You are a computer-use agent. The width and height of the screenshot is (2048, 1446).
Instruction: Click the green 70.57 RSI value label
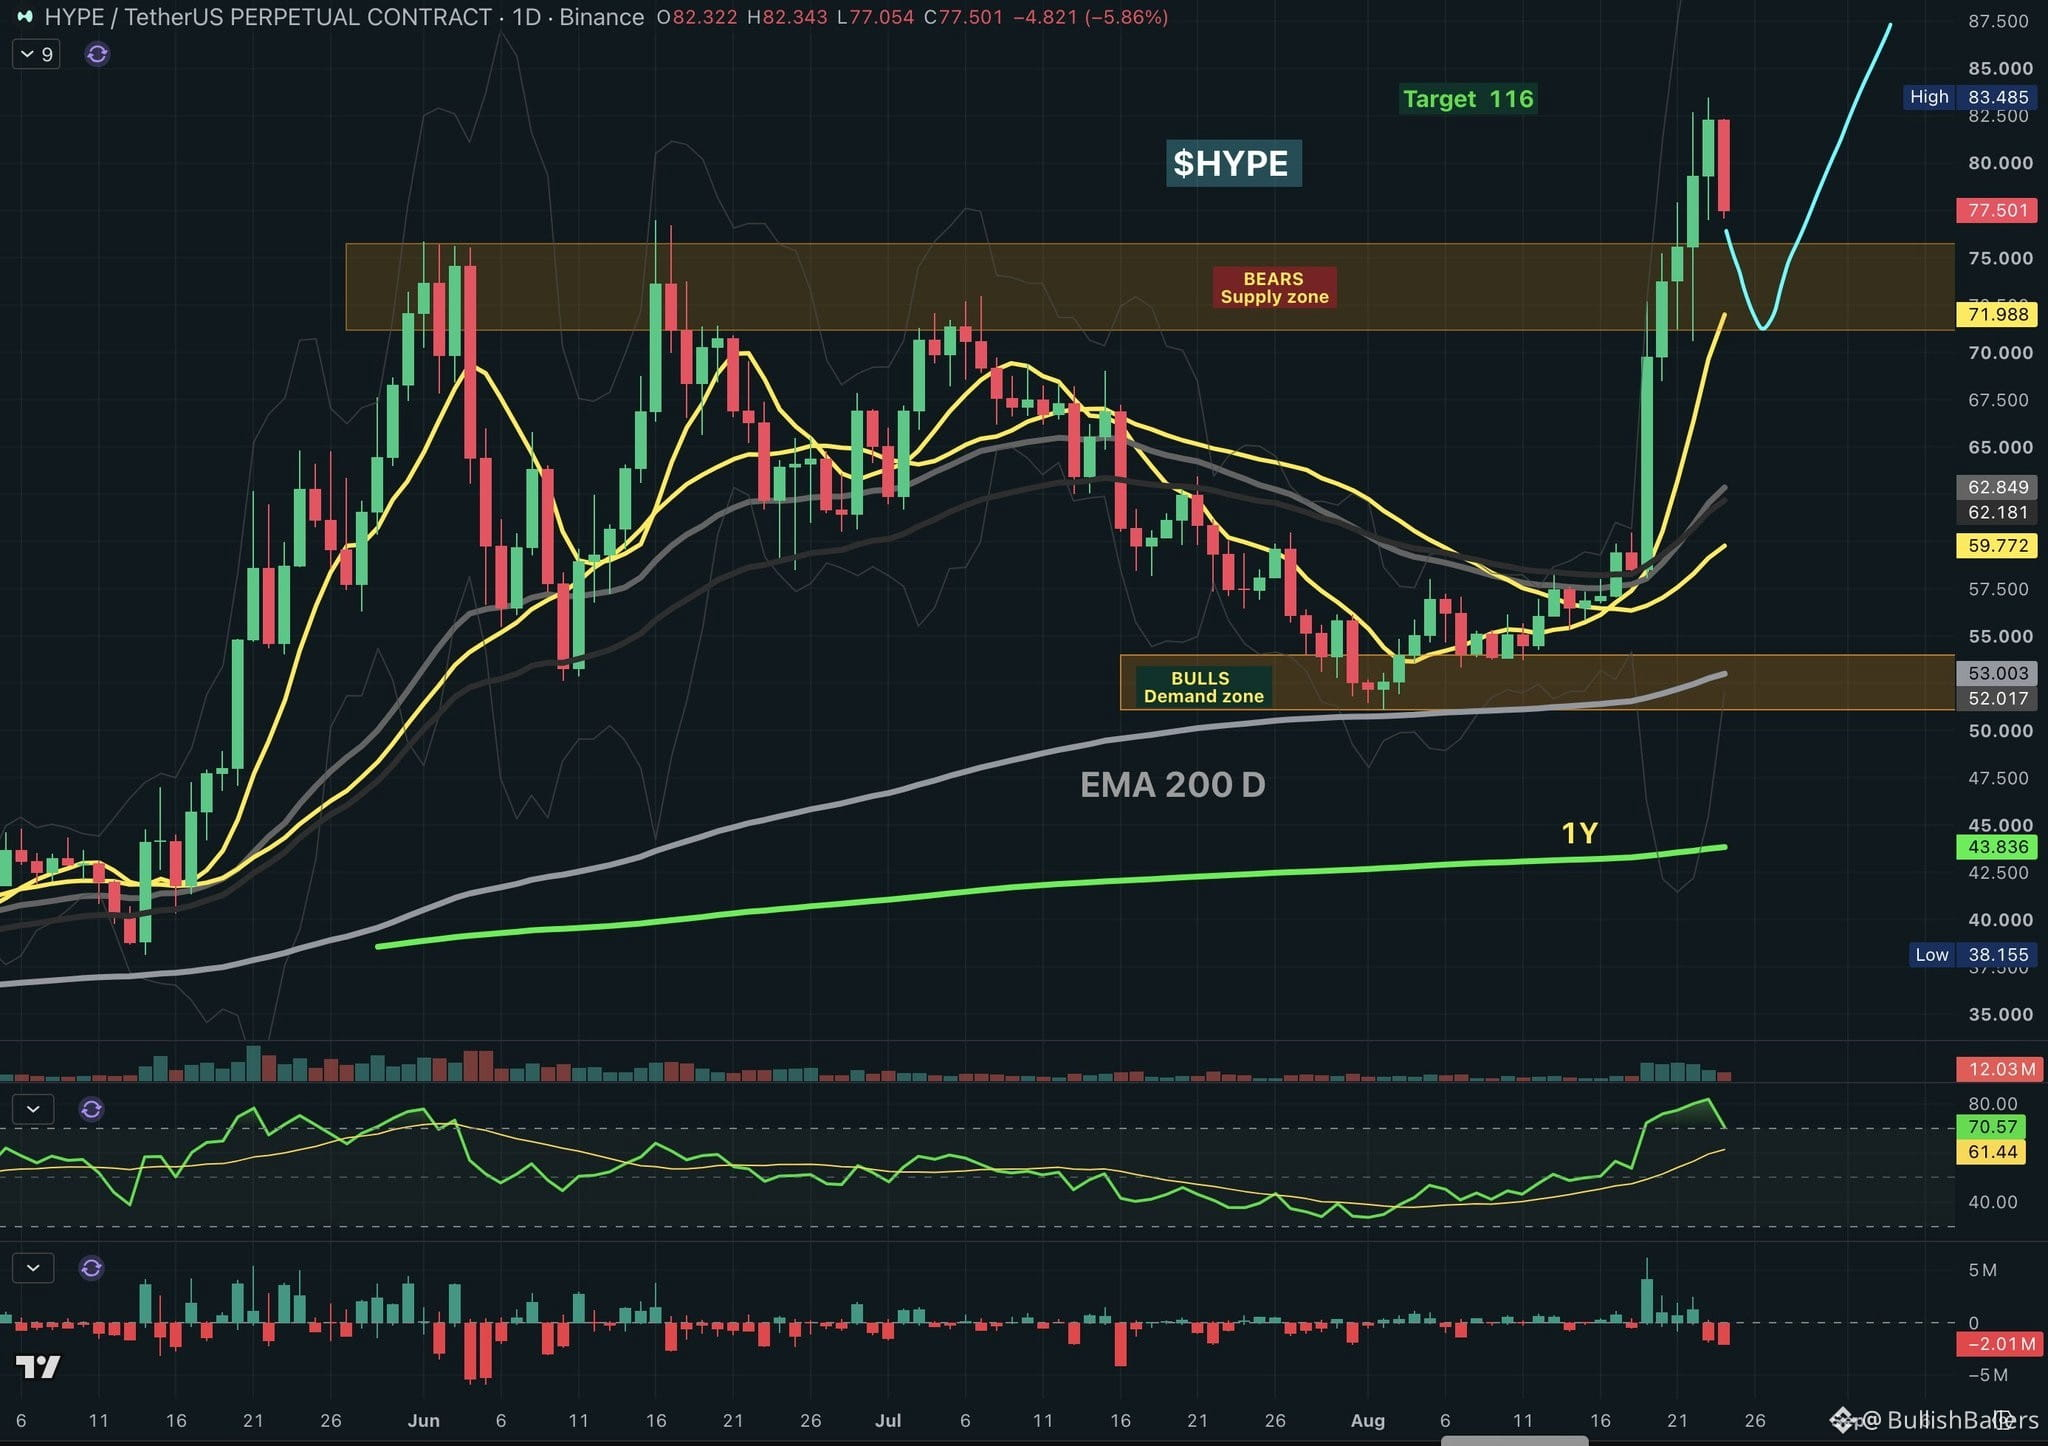pos(1992,1127)
